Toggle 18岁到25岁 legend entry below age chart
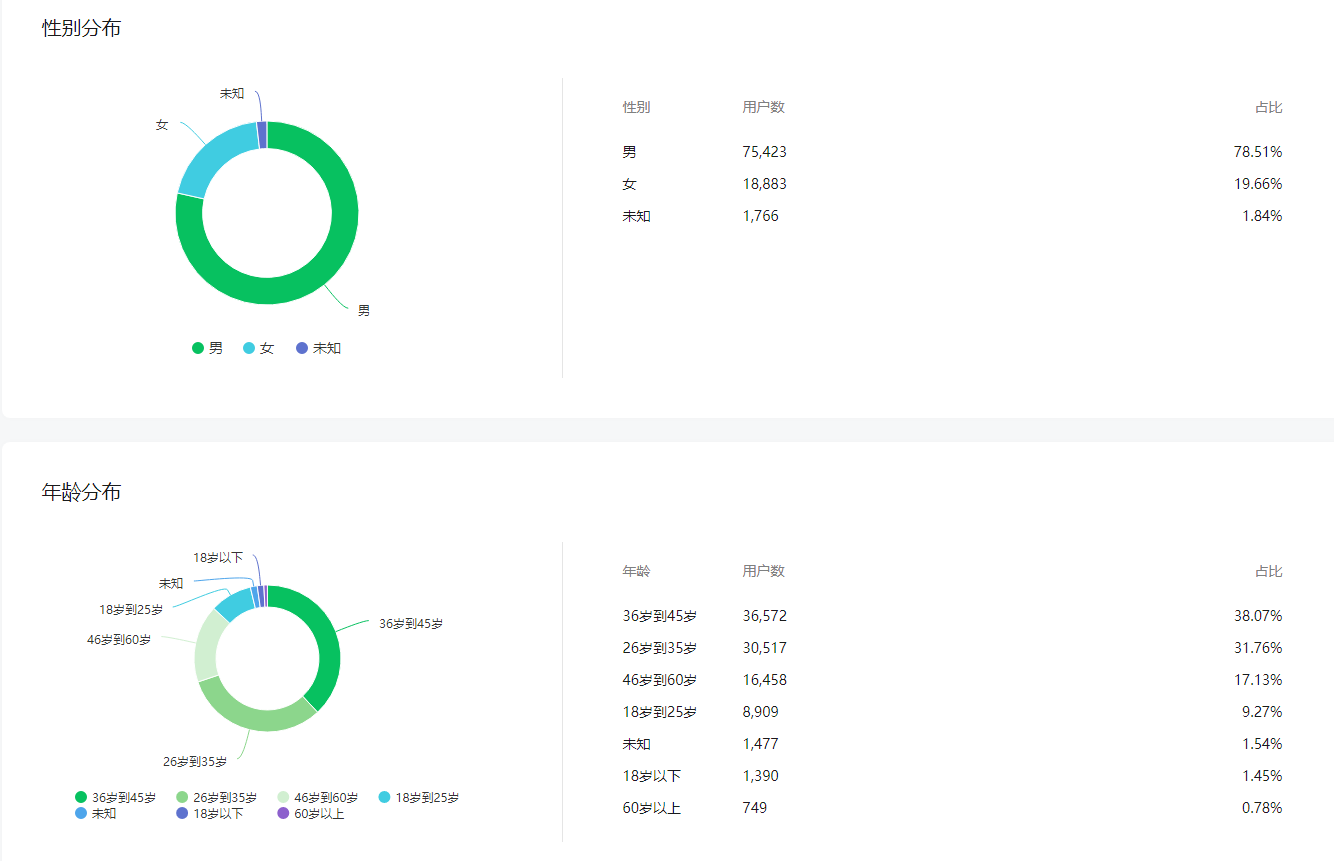Image resolution: width=1334 pixels, height=861 pixels. click(420, 798)
